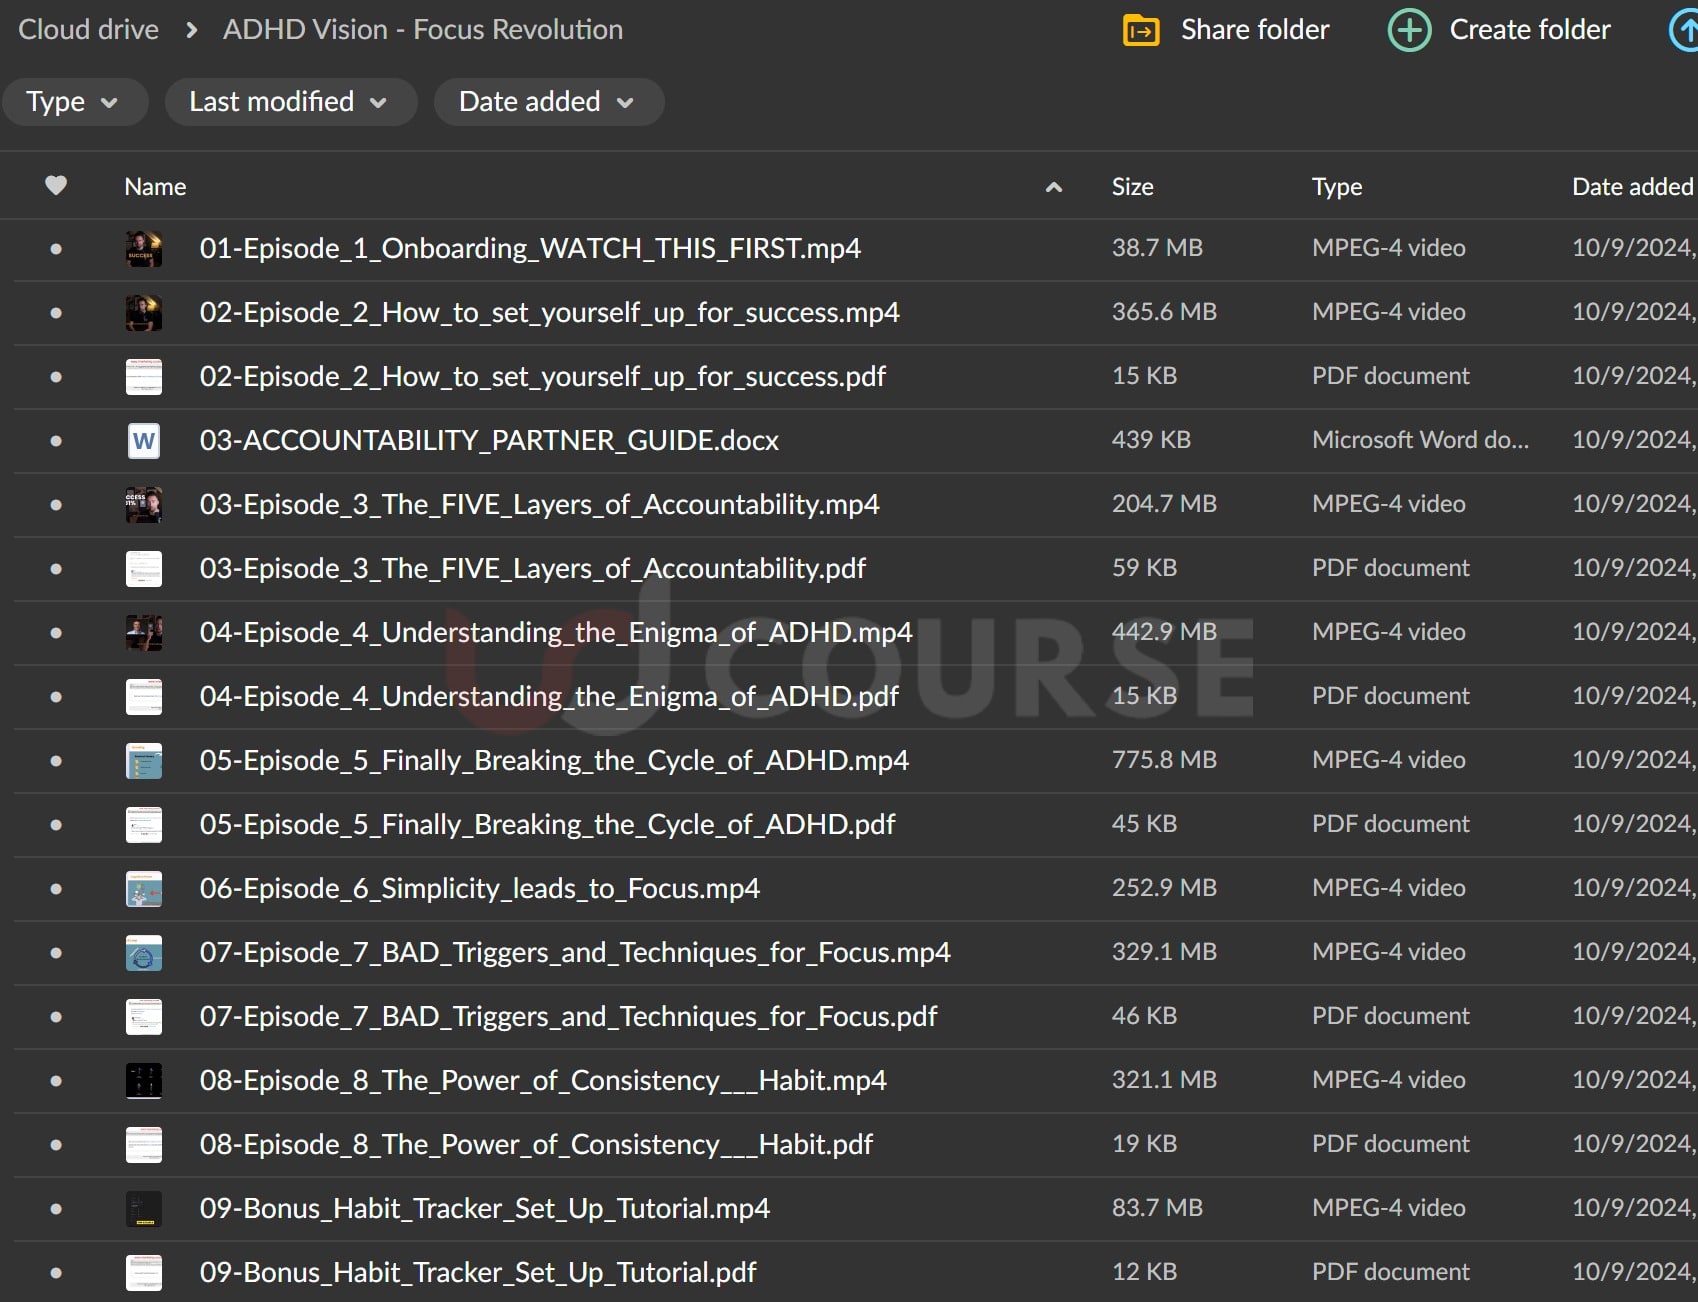Click the Share folder icon
Image resolution: width=1698 pixels, height=1302 pixels.
(x=1141, y=31)
